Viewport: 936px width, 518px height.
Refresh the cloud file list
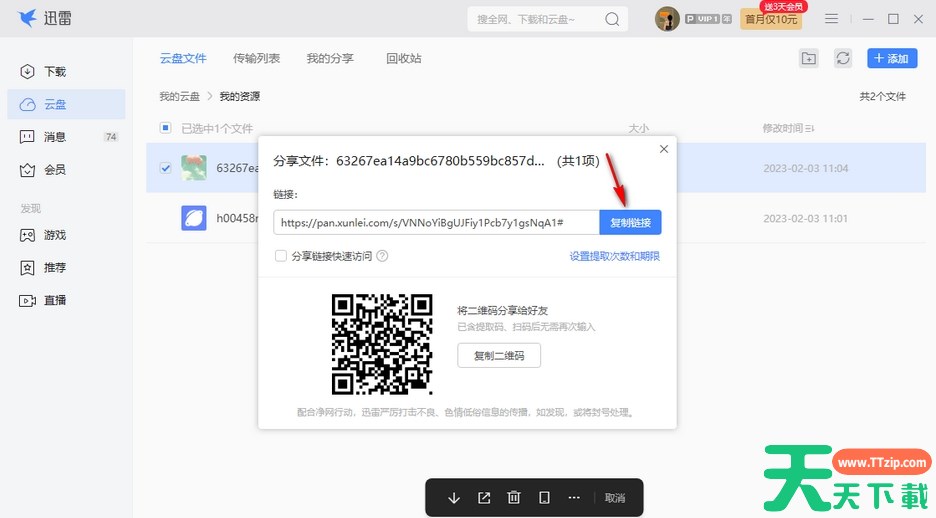pyautogui.click(x=843, y=59)
